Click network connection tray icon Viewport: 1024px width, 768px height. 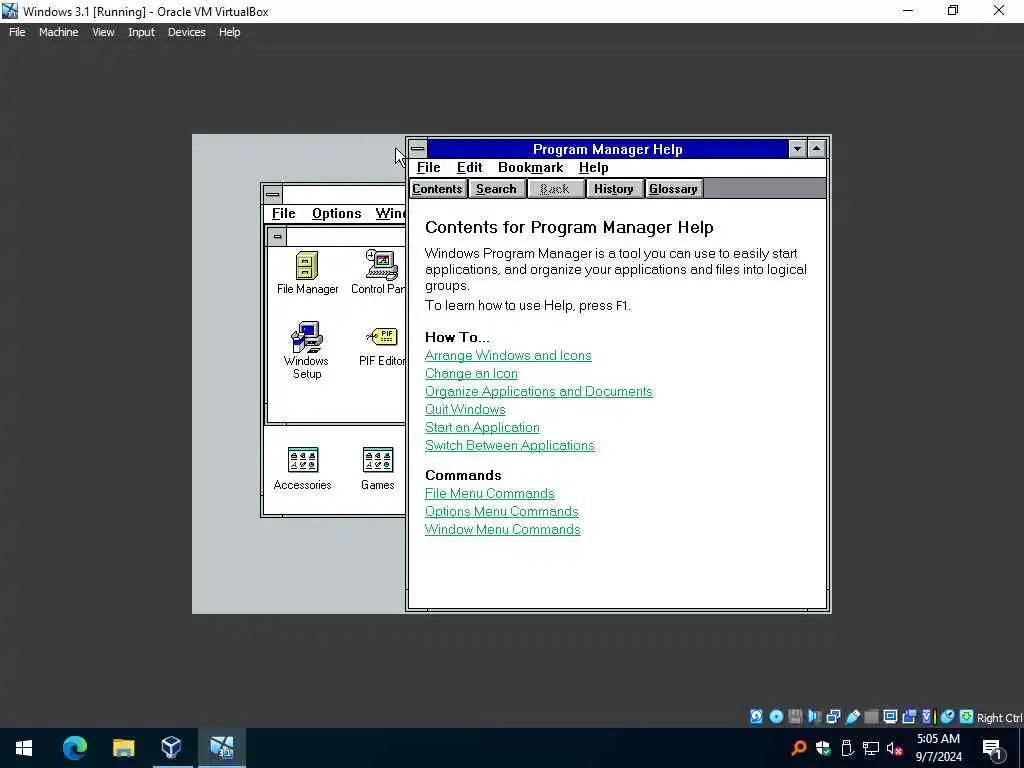(x=871, y=748)
